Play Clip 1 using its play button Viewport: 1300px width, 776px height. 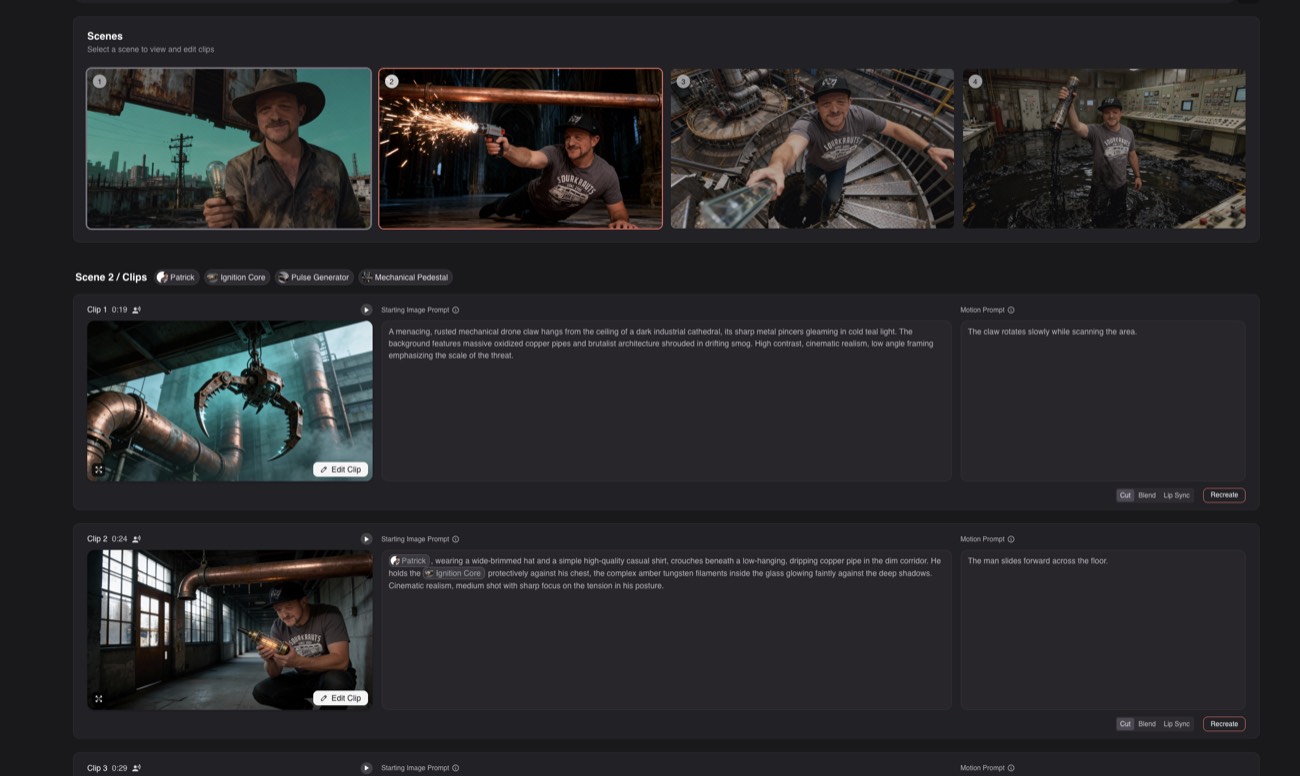click(366, 310)
